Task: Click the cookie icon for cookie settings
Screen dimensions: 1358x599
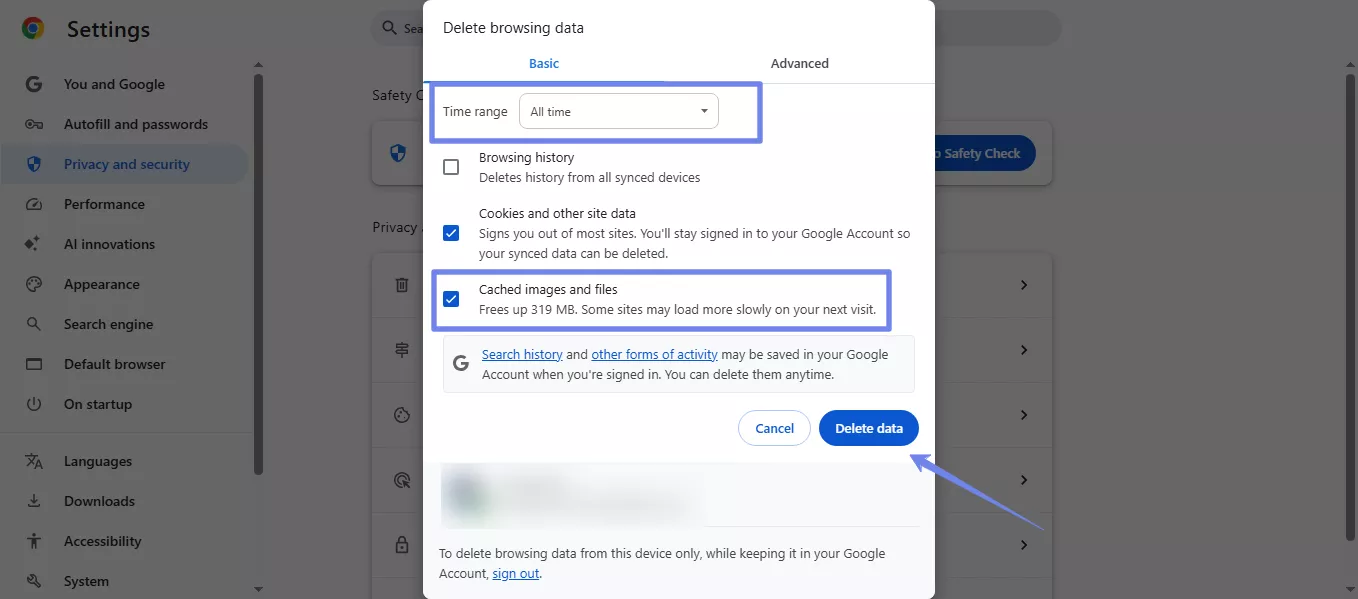Action: pyautogui.click(x=401, y=415)
